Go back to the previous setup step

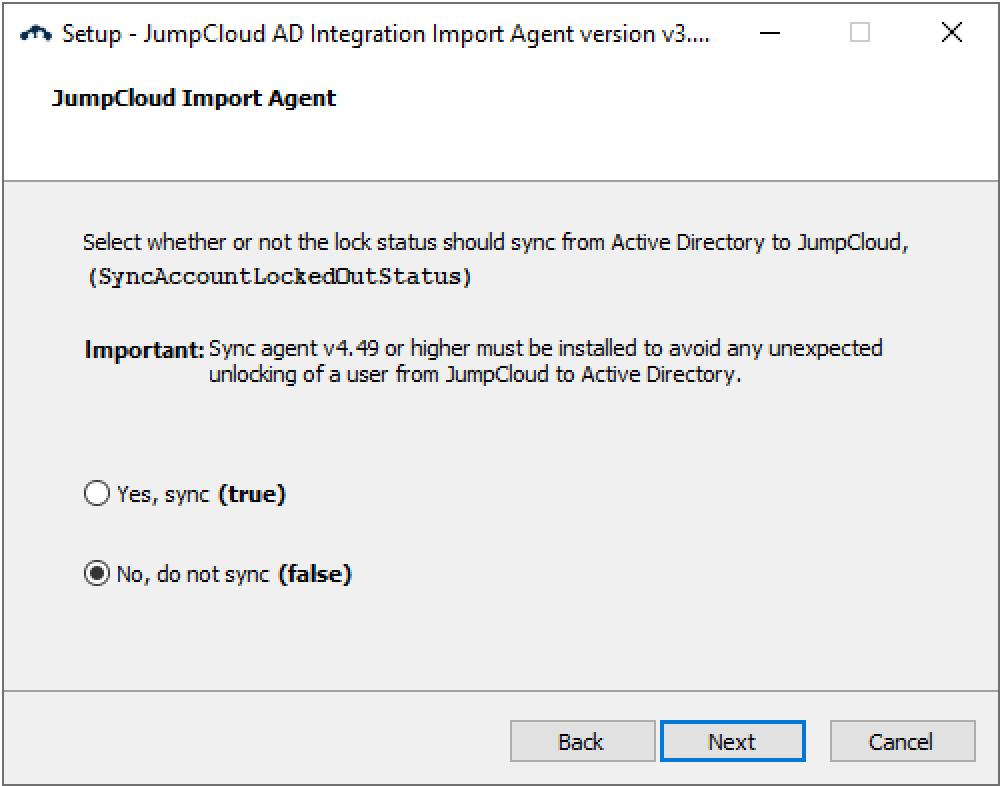(582, 742)
